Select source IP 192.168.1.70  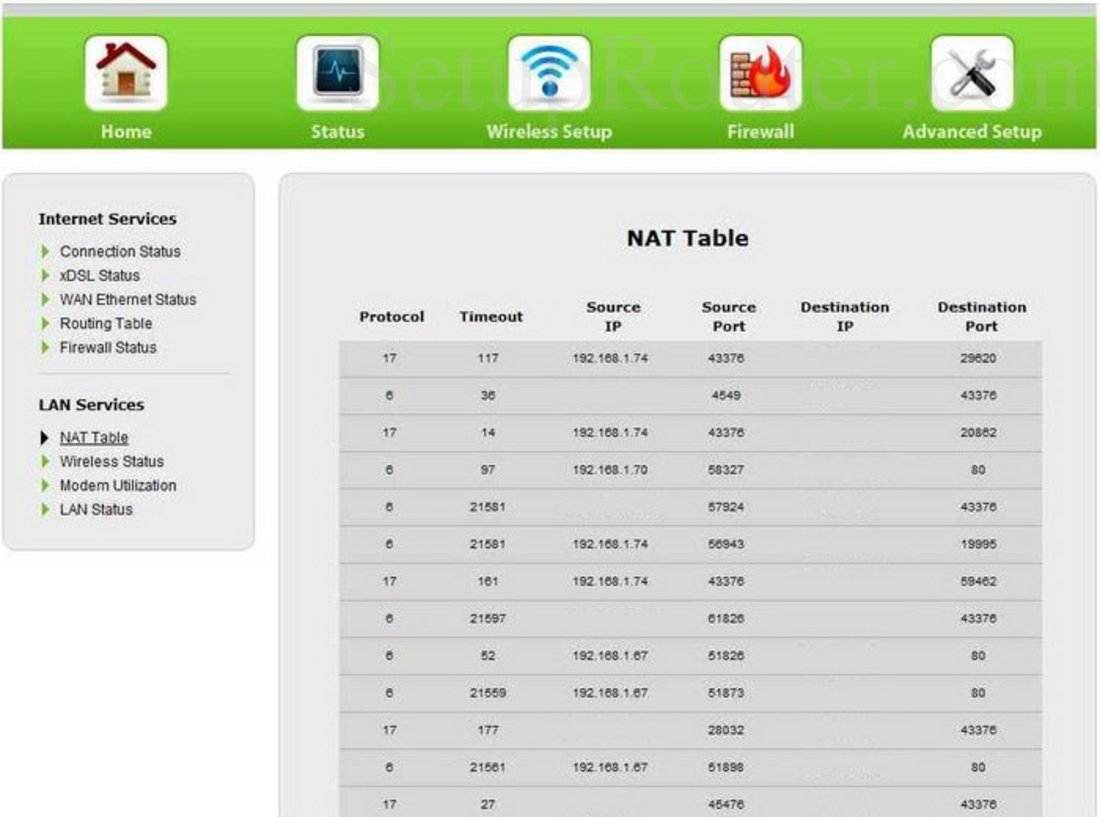point(610,469)
